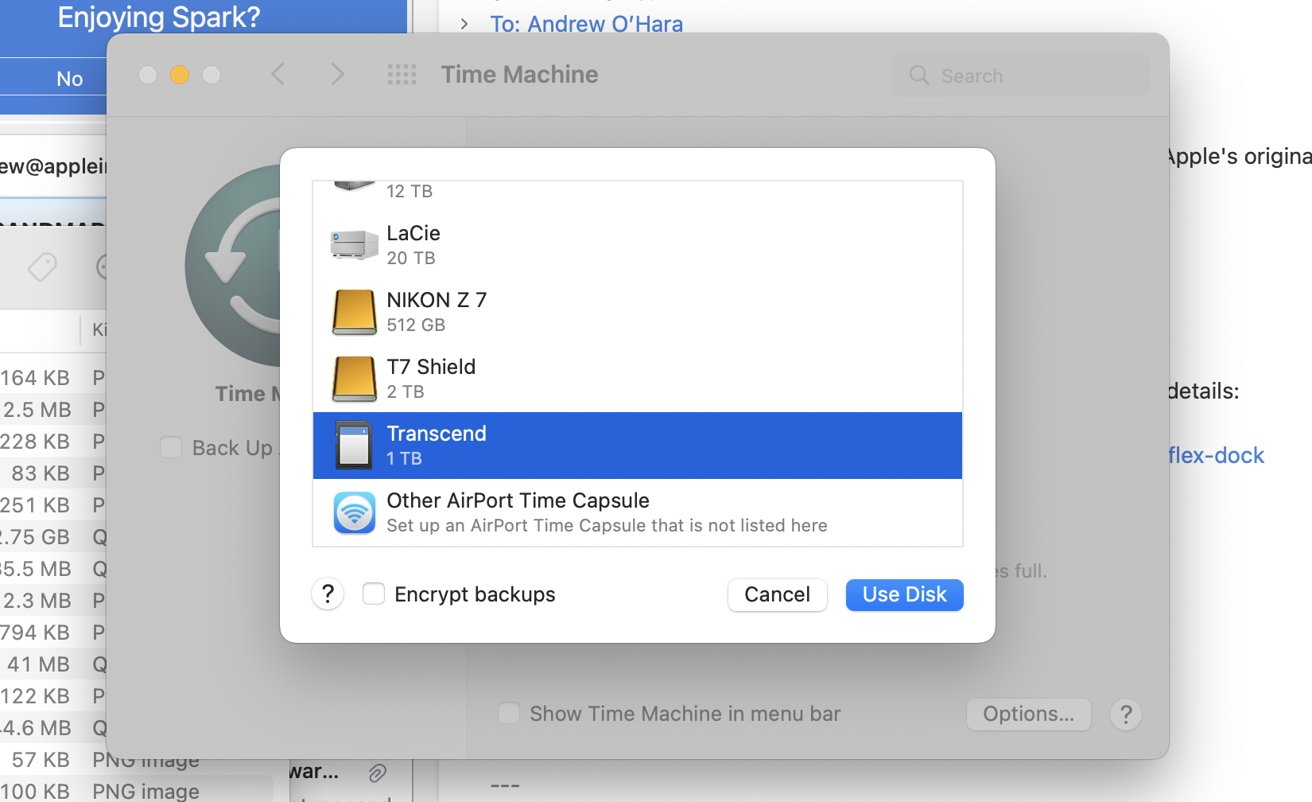Click the attachment paperclip icon in Spark
Image resolution: width=1312 pixels, height=802 pixels.
pyautogui.click(x=377, y=772)
